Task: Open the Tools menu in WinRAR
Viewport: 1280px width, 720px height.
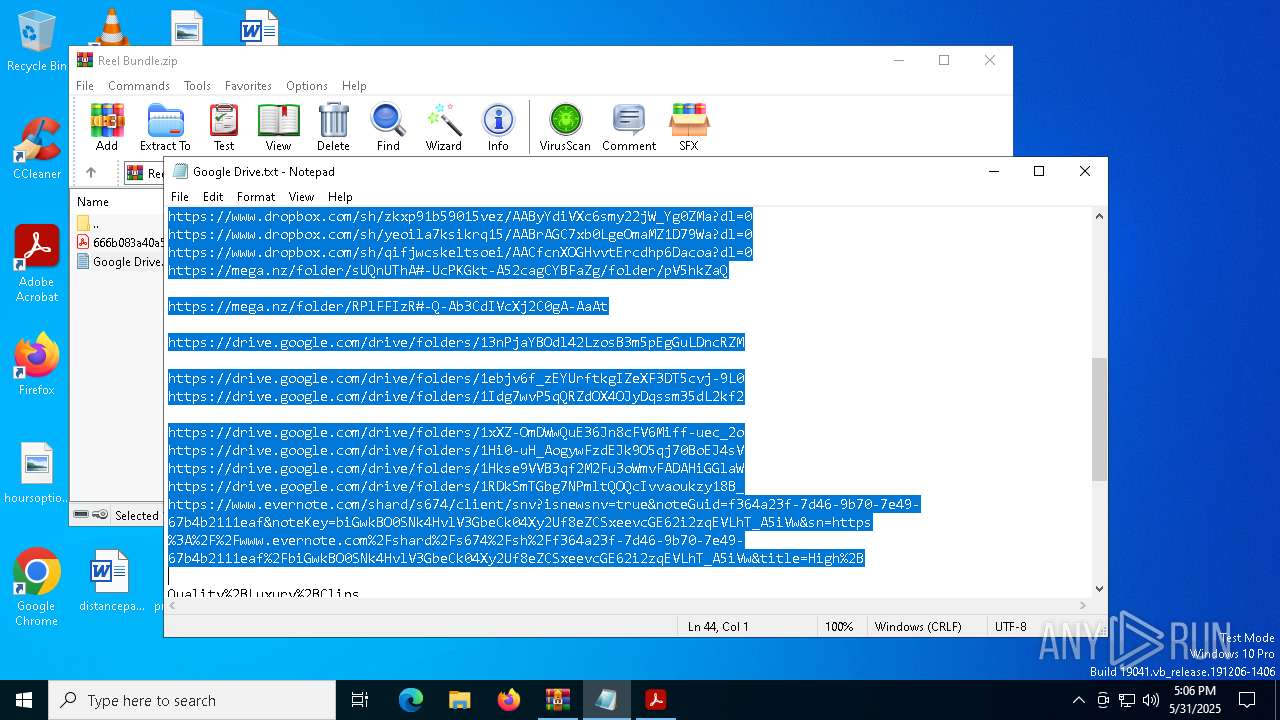Action: click(x=197, y=86)
